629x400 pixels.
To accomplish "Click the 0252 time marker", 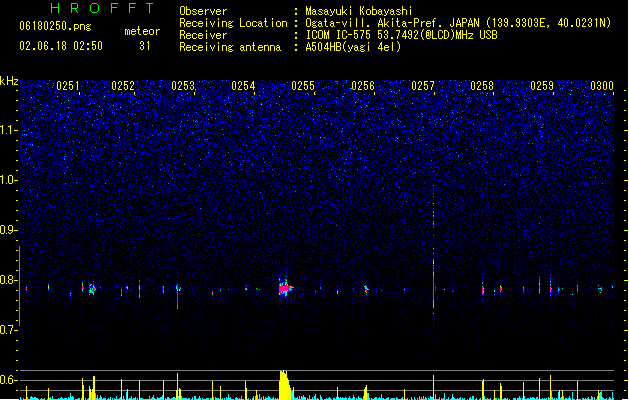I will point(123,86).
